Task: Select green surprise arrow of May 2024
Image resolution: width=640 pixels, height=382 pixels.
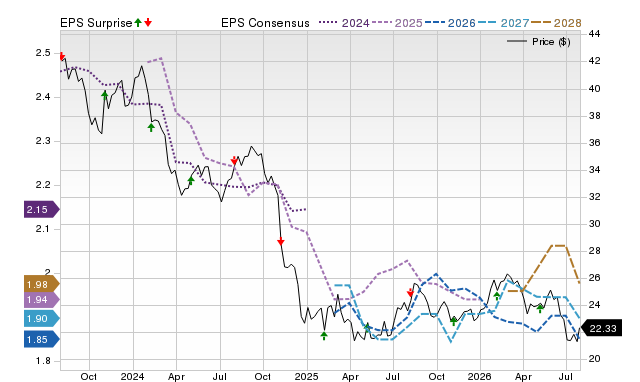Action: [191, 180]
